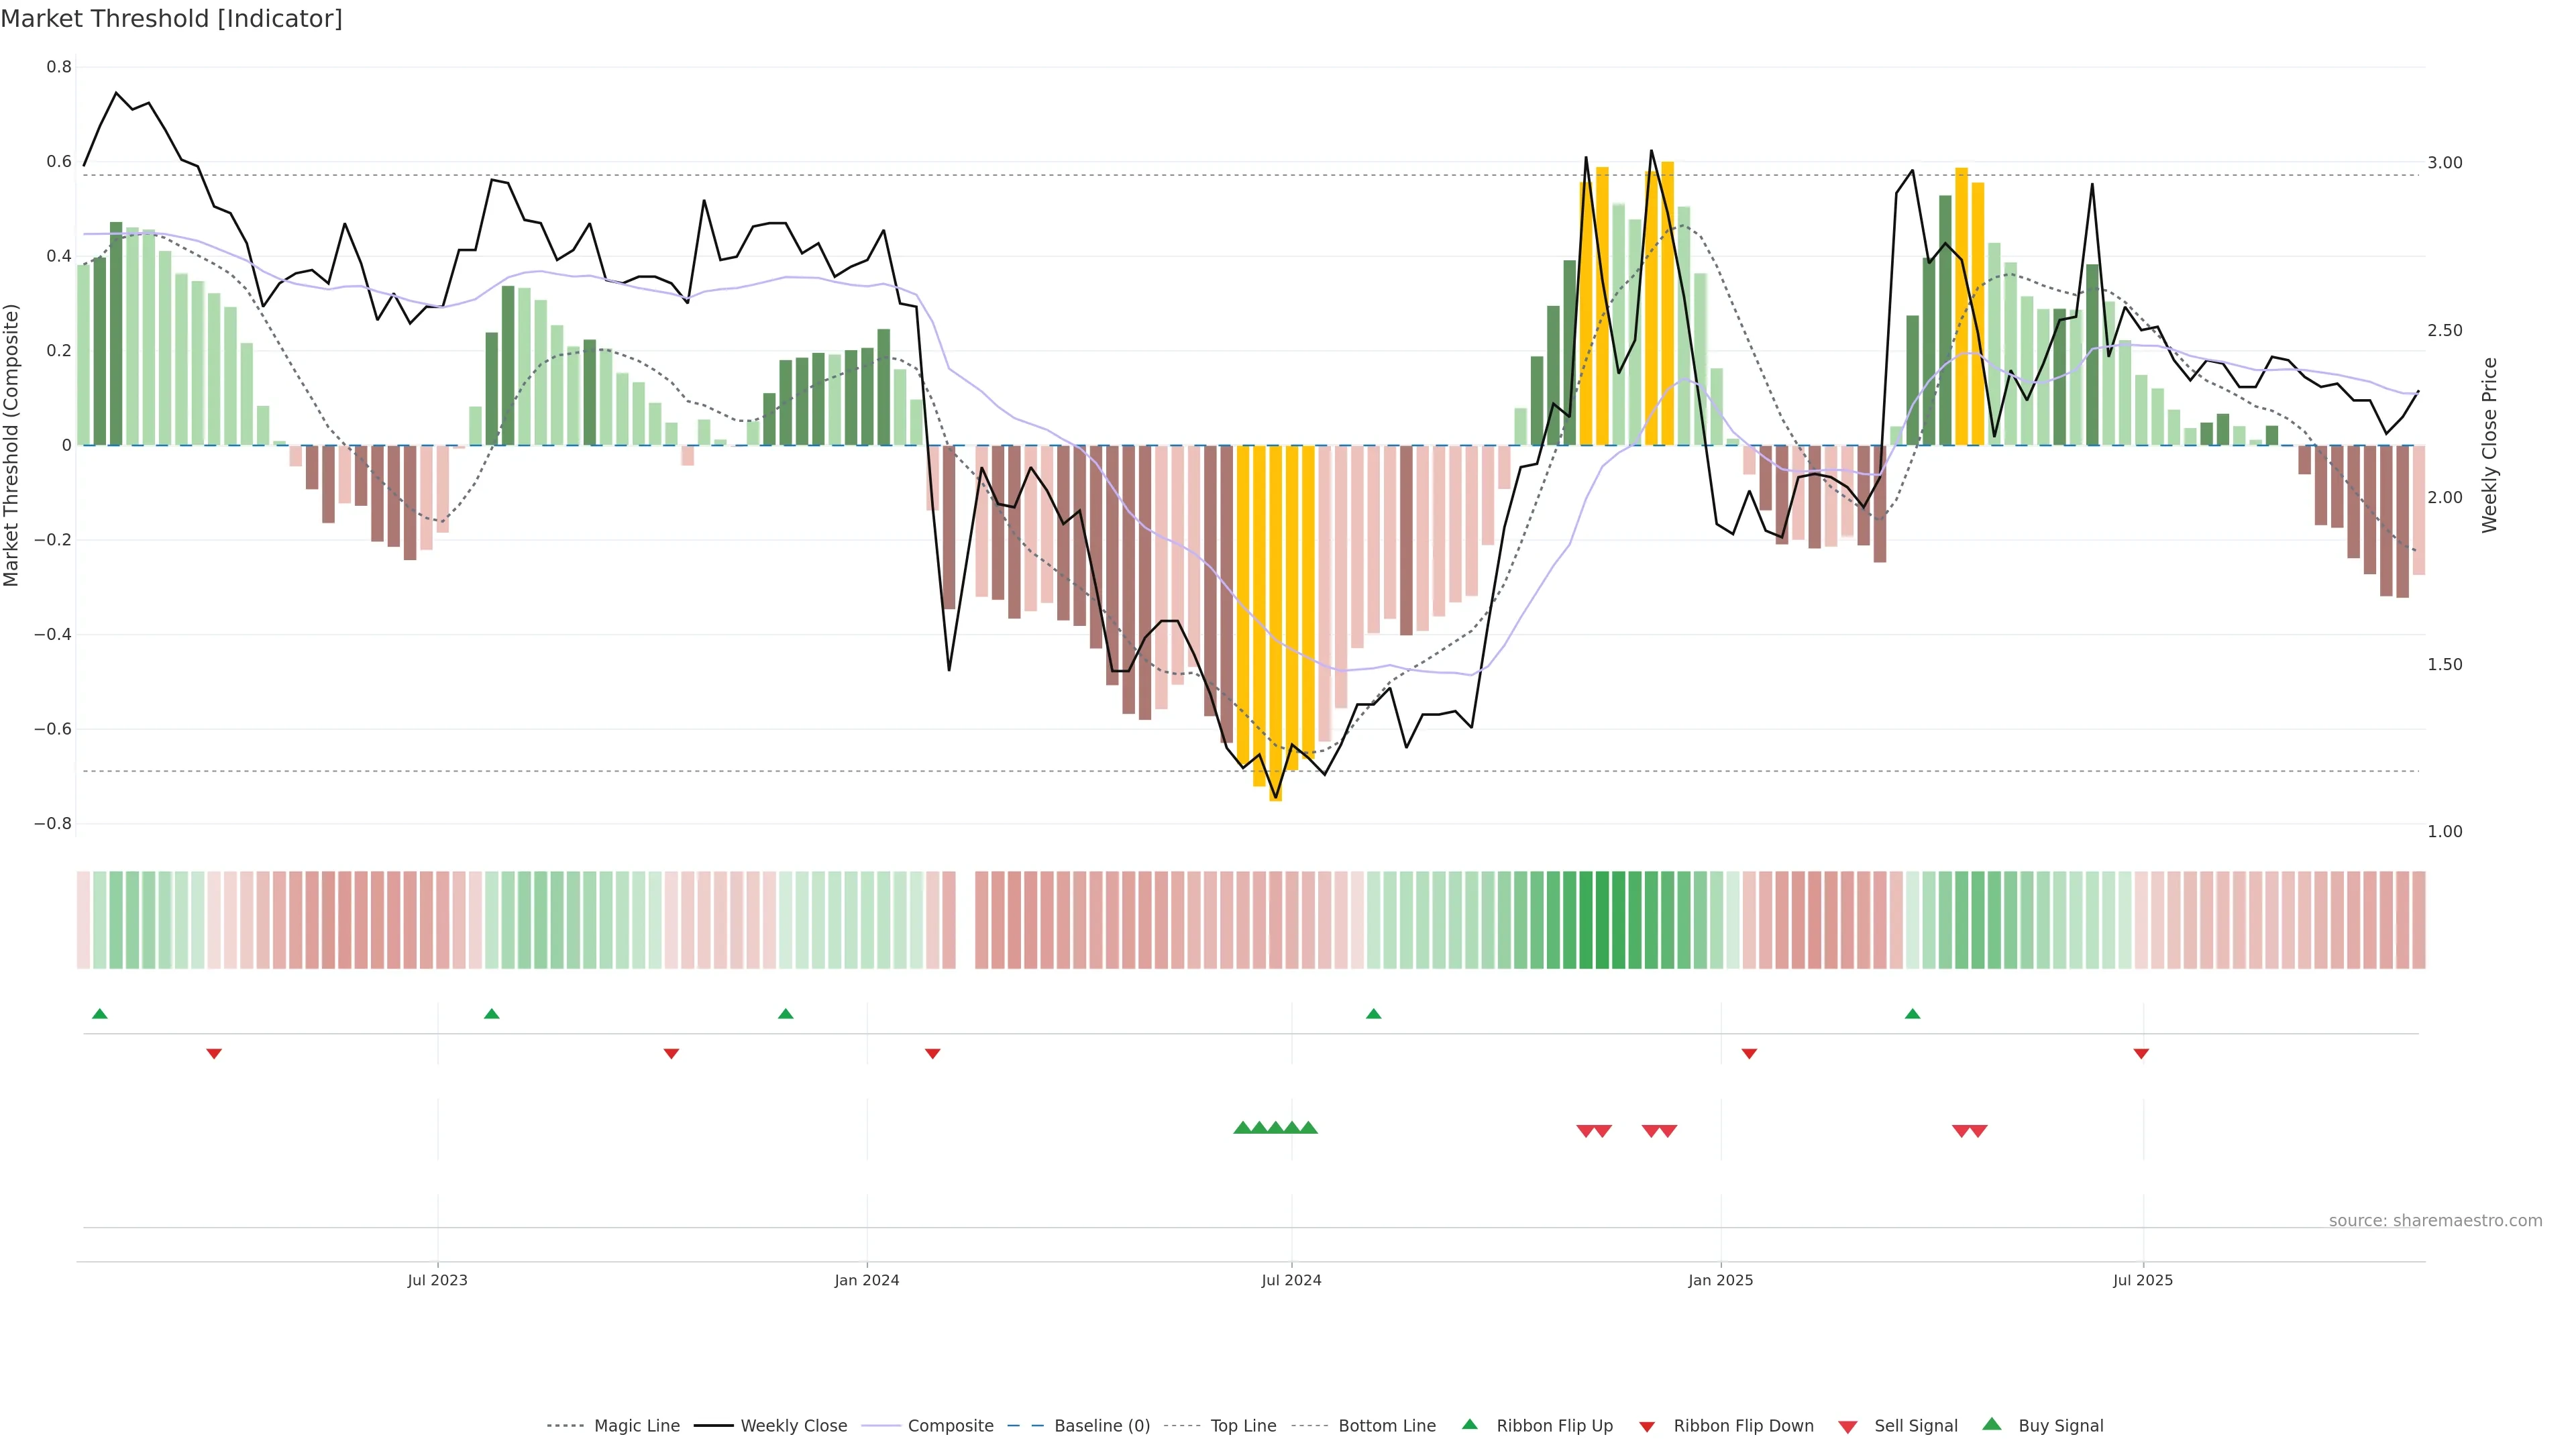Click the Ribbon Flip Down legend triangle

click(x=1647, y=1426)
